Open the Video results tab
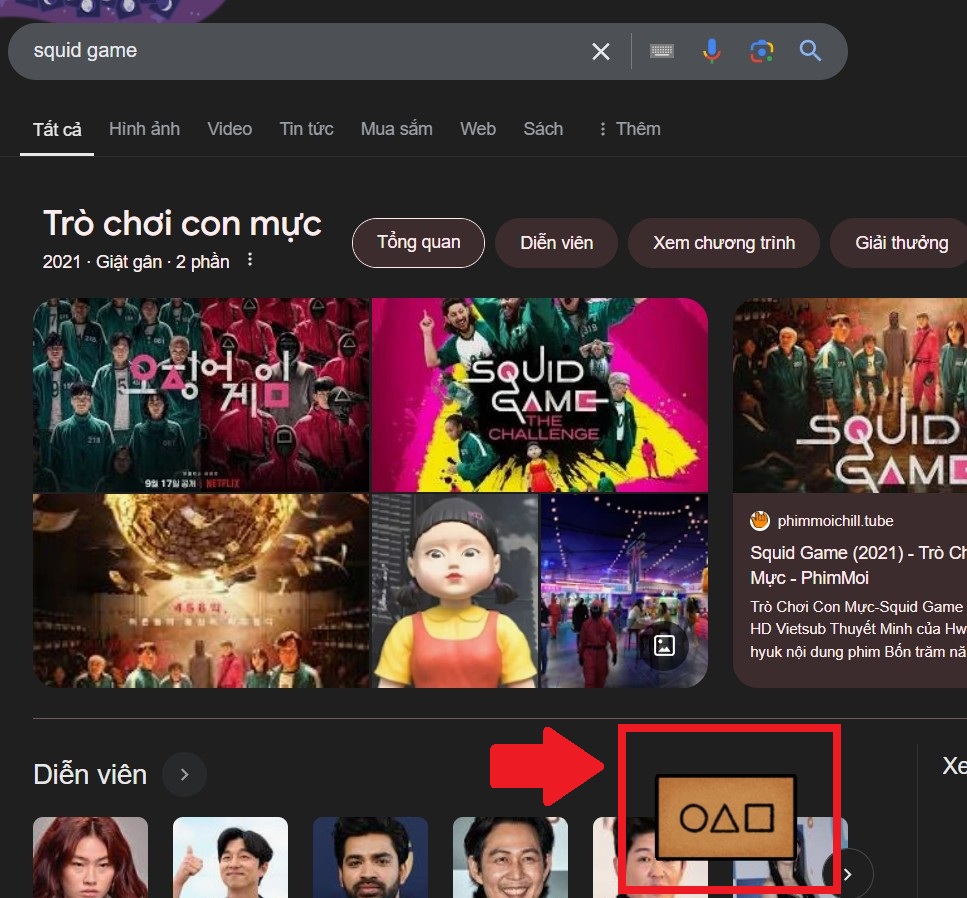Screen dimensions: 967x898 [x=229, y=129]
